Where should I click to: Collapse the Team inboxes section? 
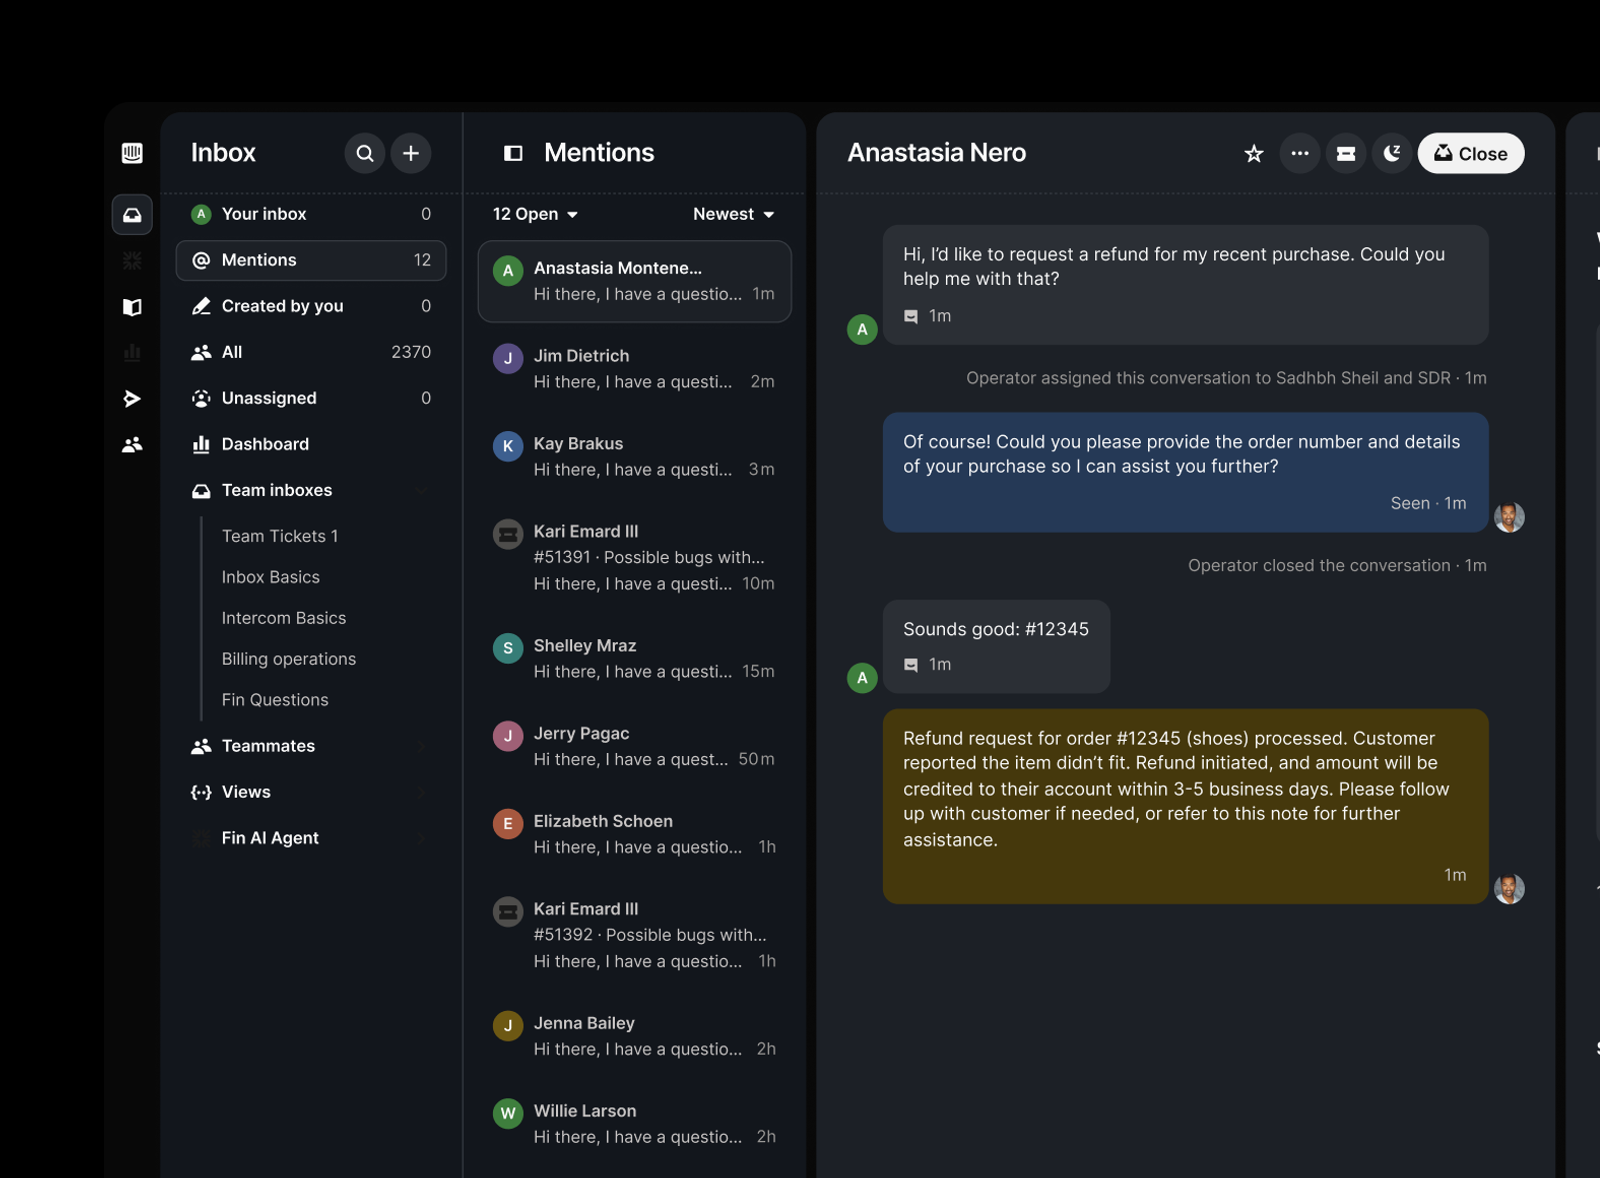[312, 490]
